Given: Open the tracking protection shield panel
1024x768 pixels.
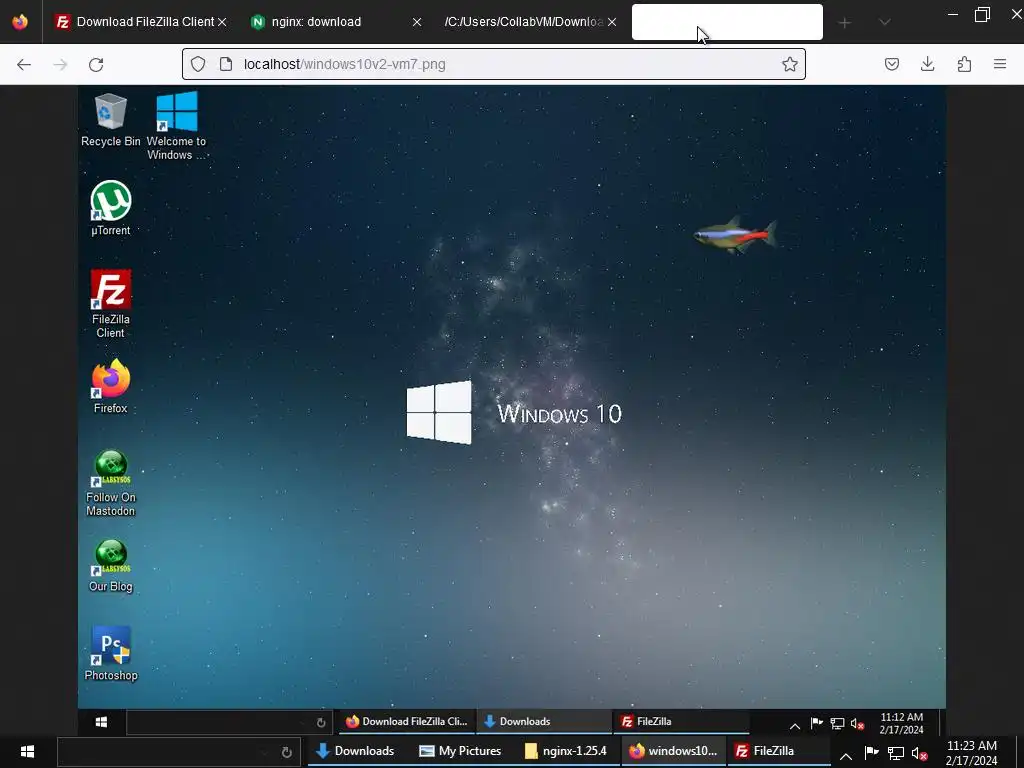Looking at the screenshot, I should 198,64.
